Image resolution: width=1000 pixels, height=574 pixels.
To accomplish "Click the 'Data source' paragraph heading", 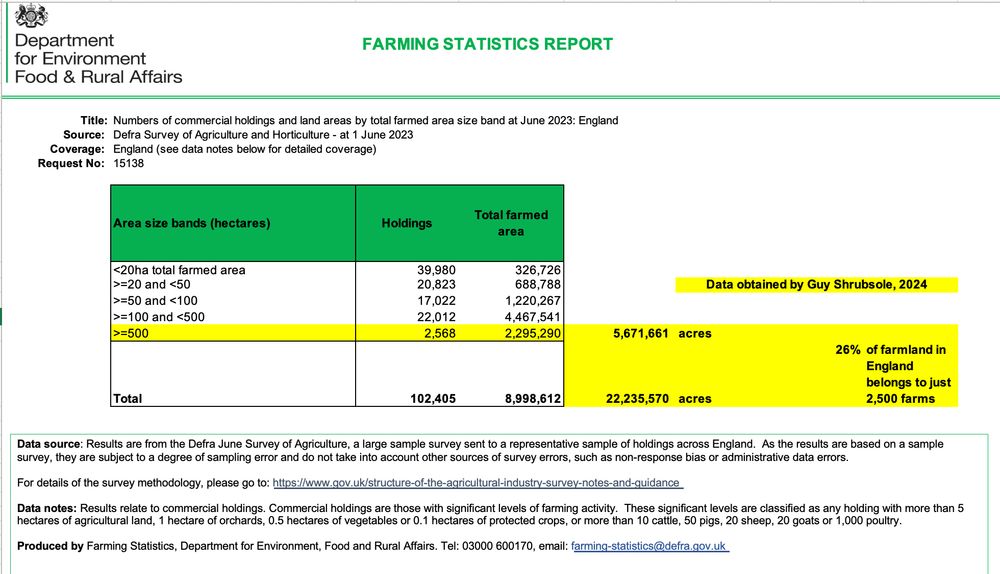I will (49, 444).
